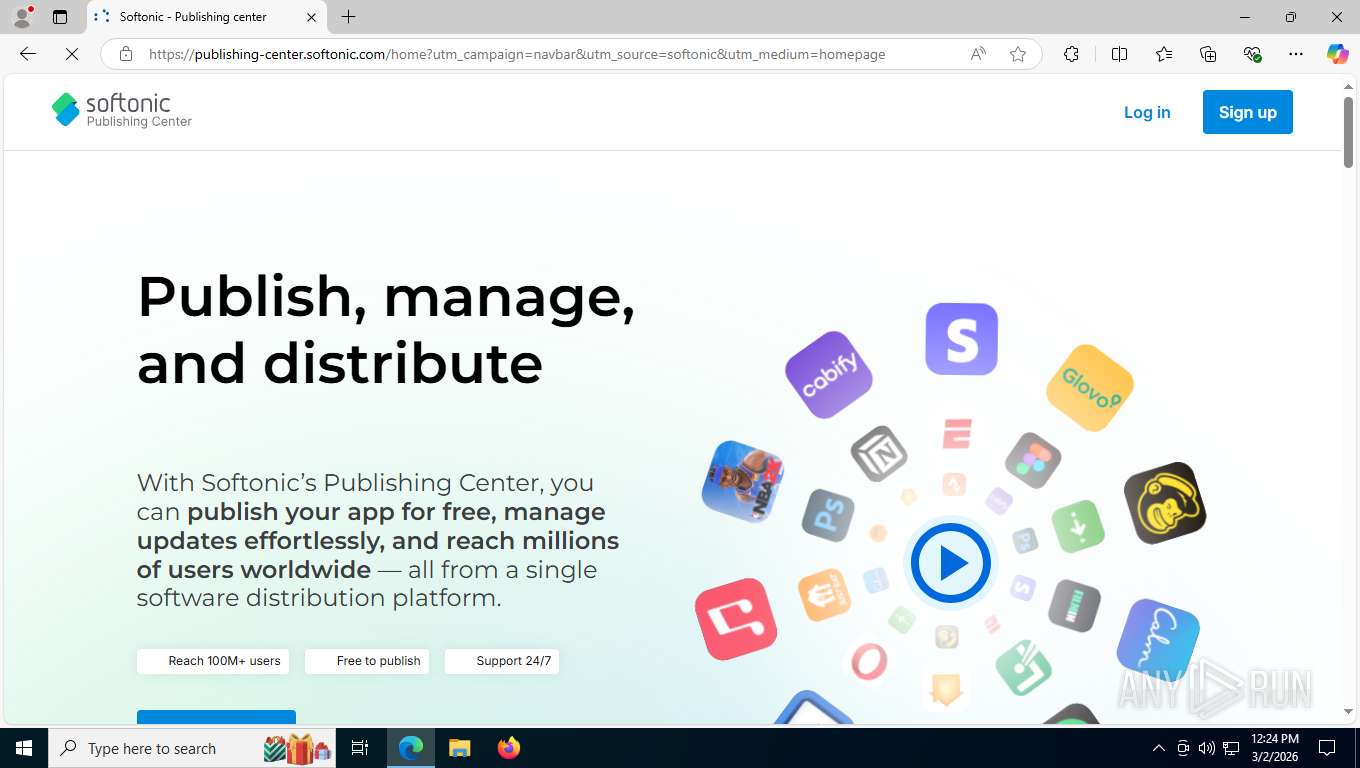
Task: Close the Softonic - Publishing center tab
Action: (311, 17)
